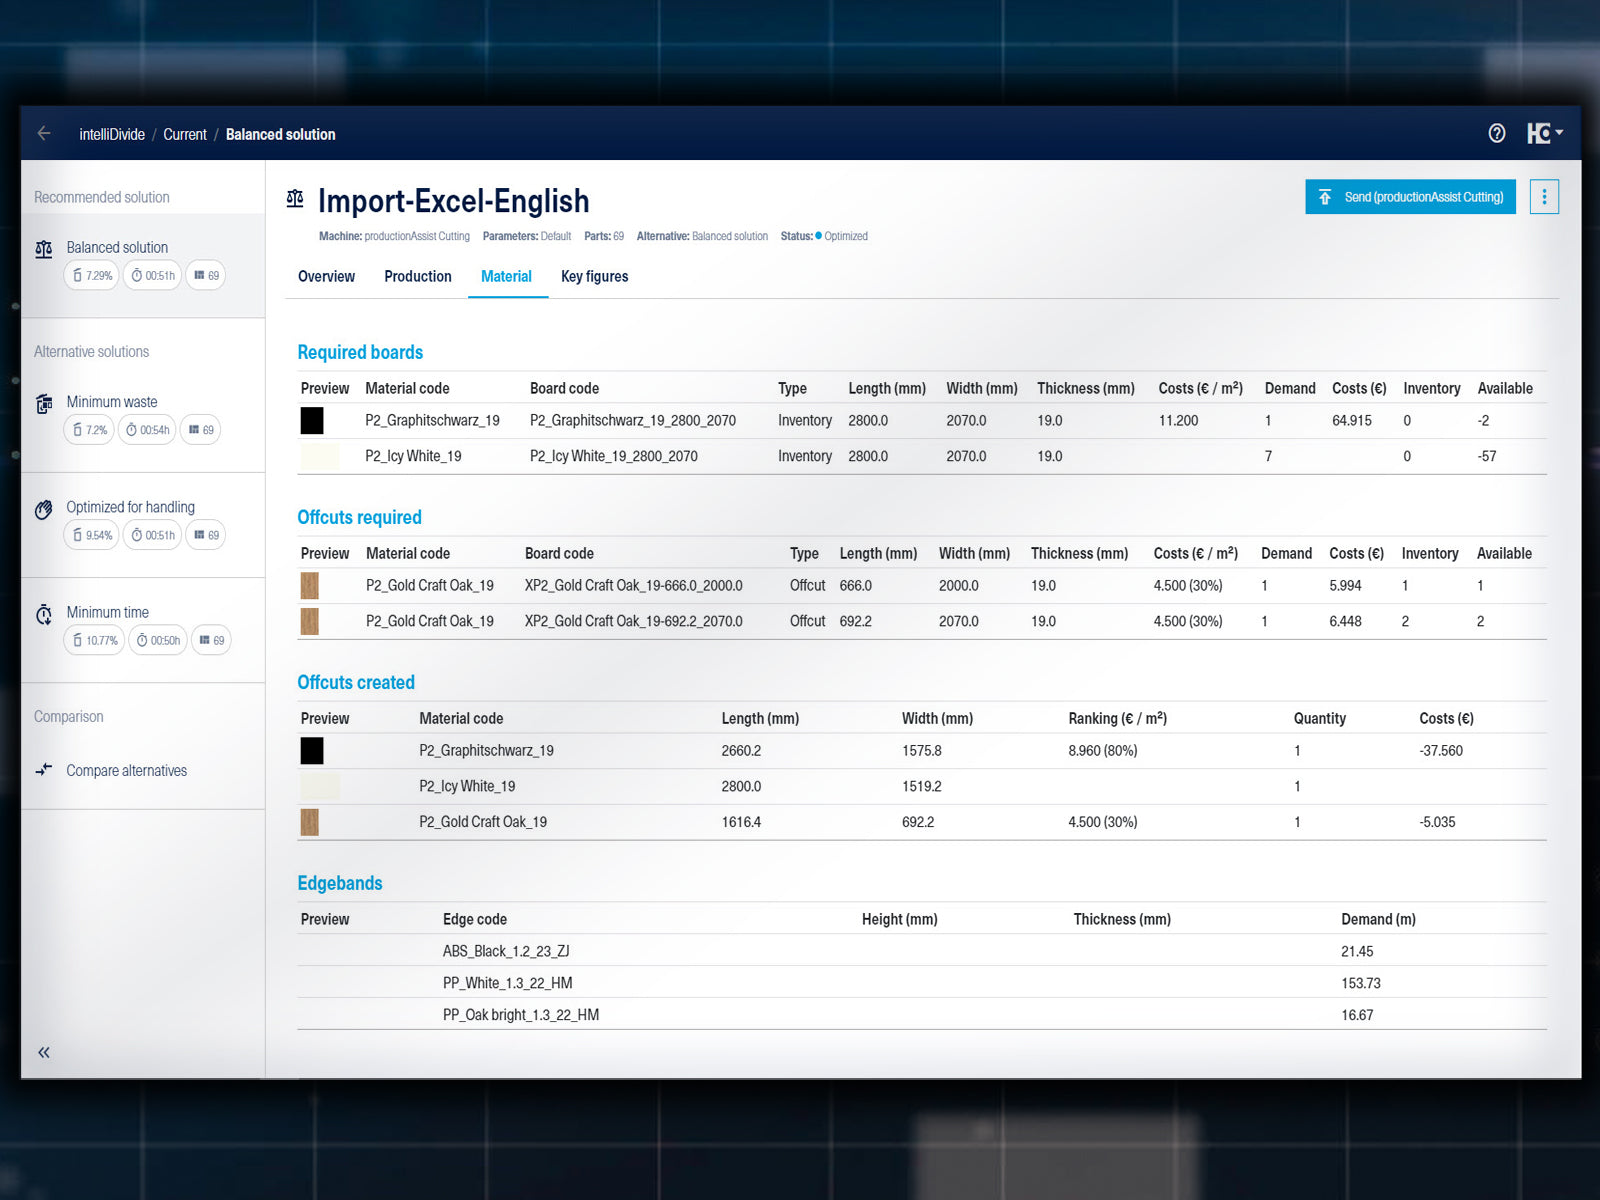Select the Minimum waste solution icon
The image size is (1600, 1200).
pyautogui.click(x=44, y=404)
